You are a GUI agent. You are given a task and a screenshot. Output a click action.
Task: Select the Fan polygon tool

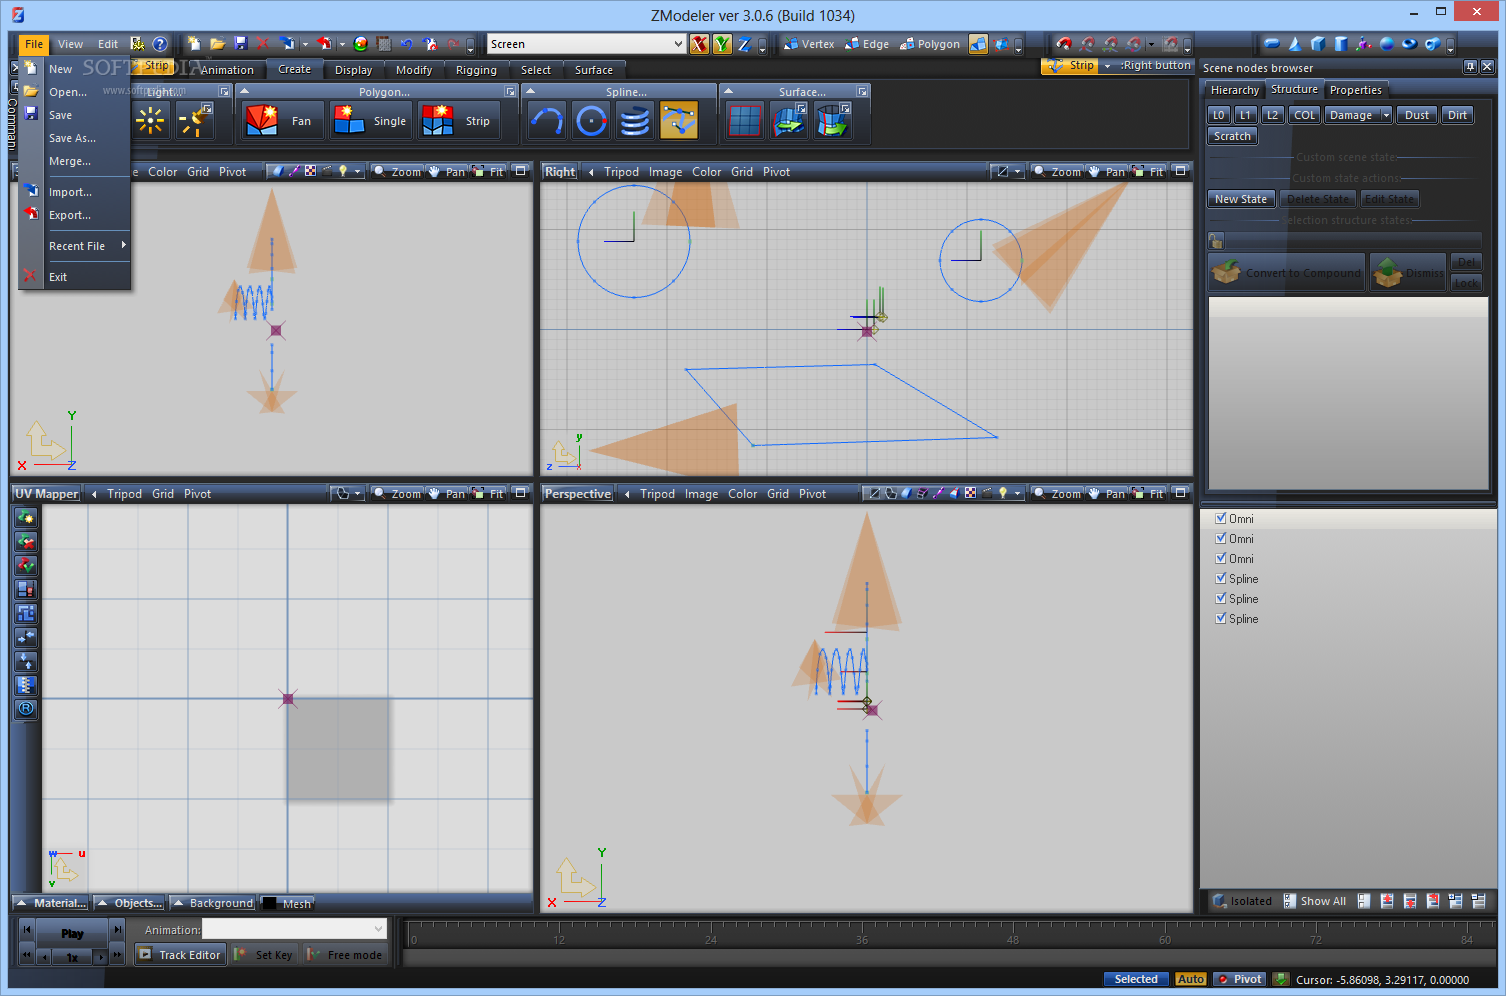pos(282,121)
